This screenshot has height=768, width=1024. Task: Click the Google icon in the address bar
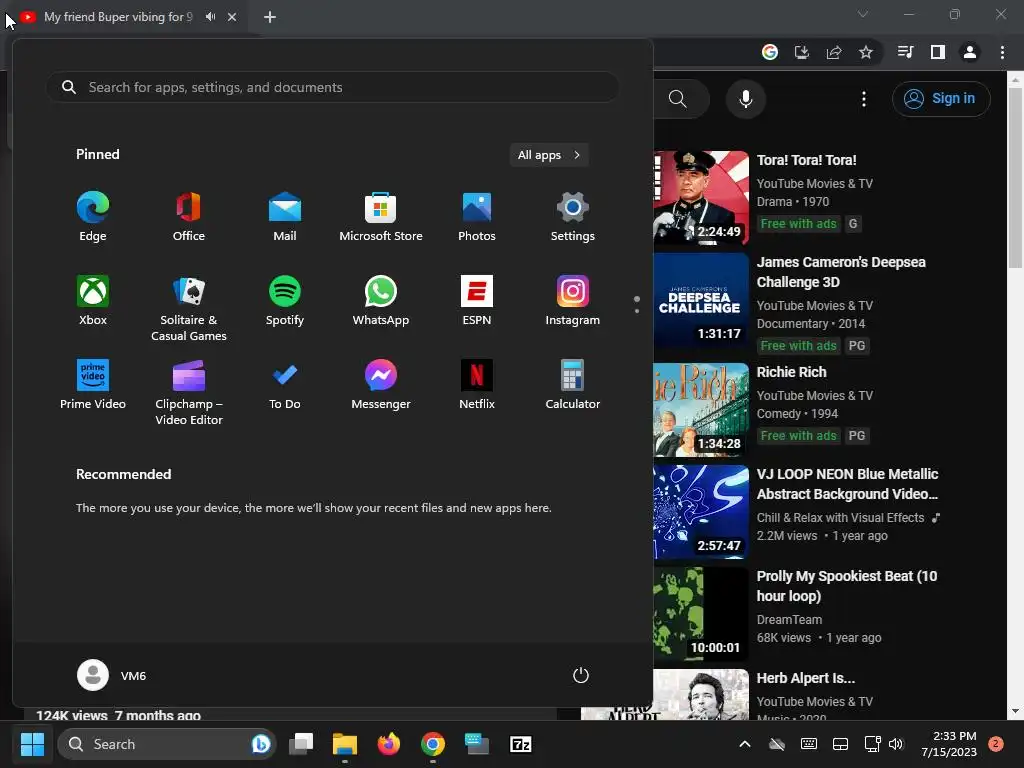pos(770,52)
